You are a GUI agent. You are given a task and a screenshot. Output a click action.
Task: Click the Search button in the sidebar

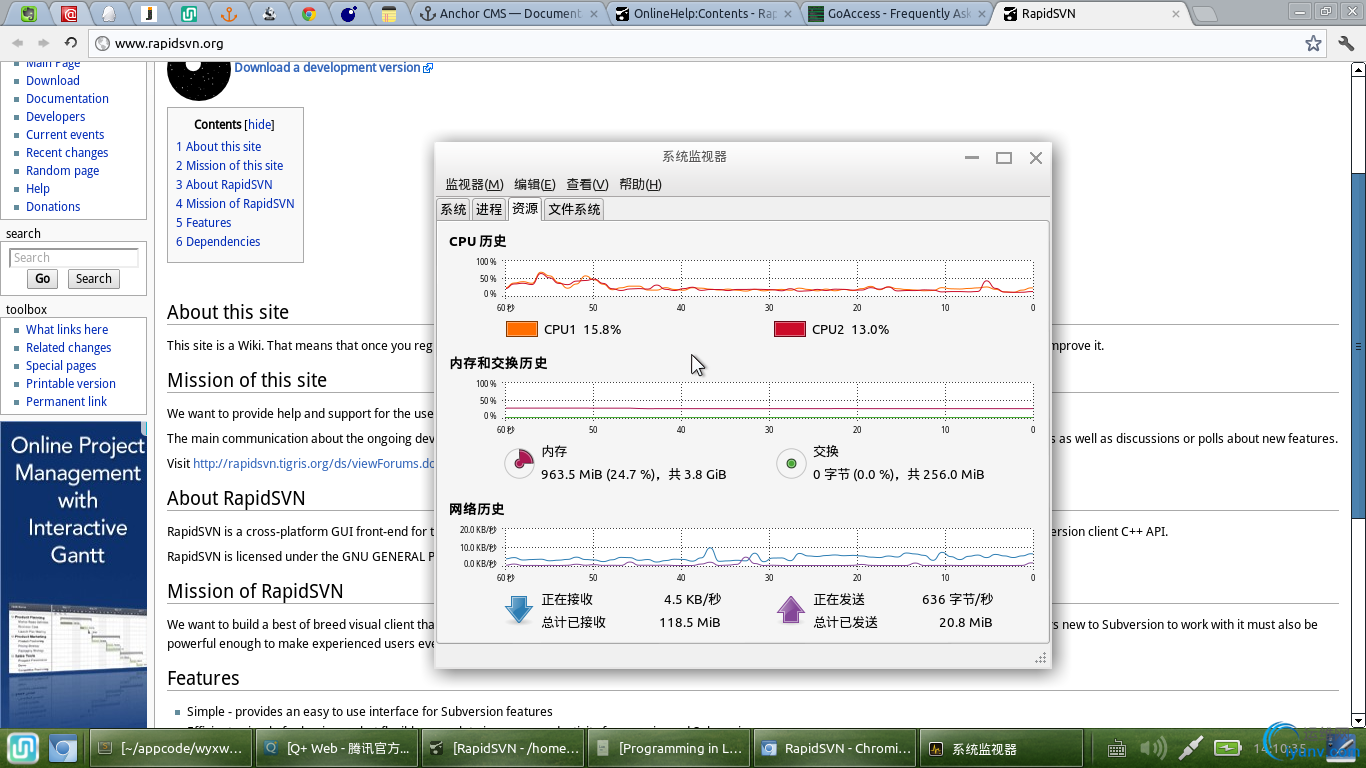click(93, 279)
